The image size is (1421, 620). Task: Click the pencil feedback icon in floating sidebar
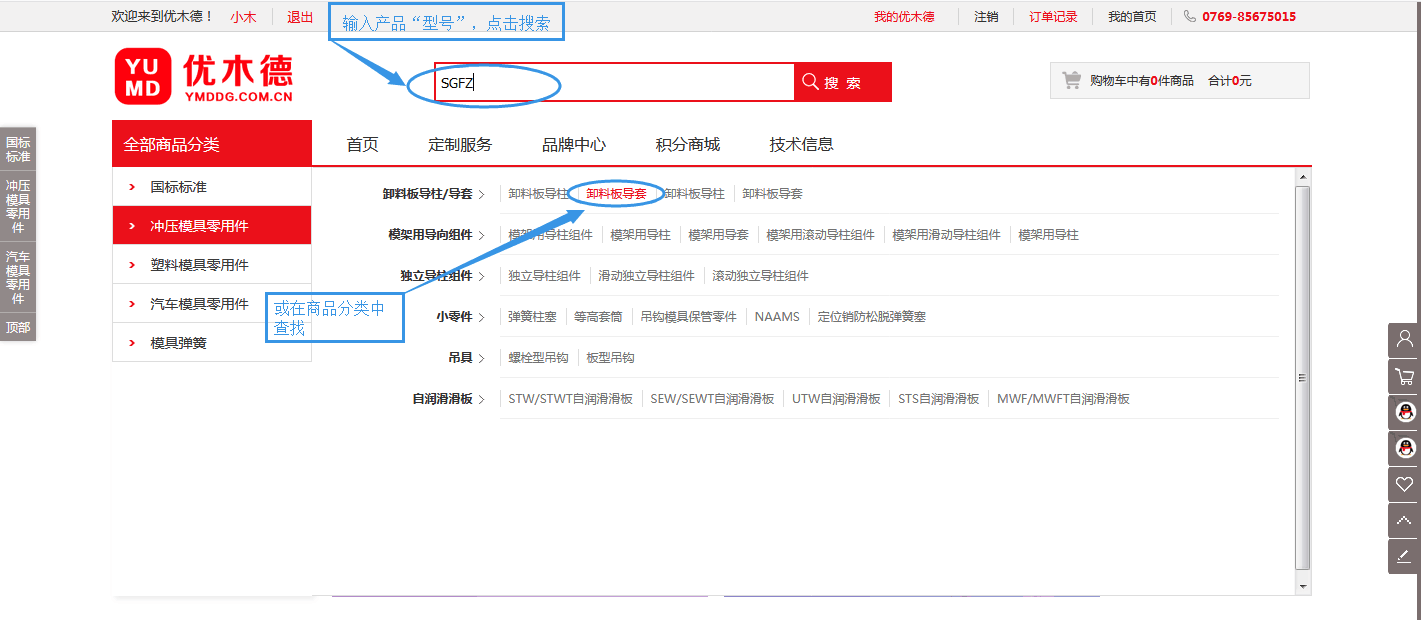point(1404,556)
